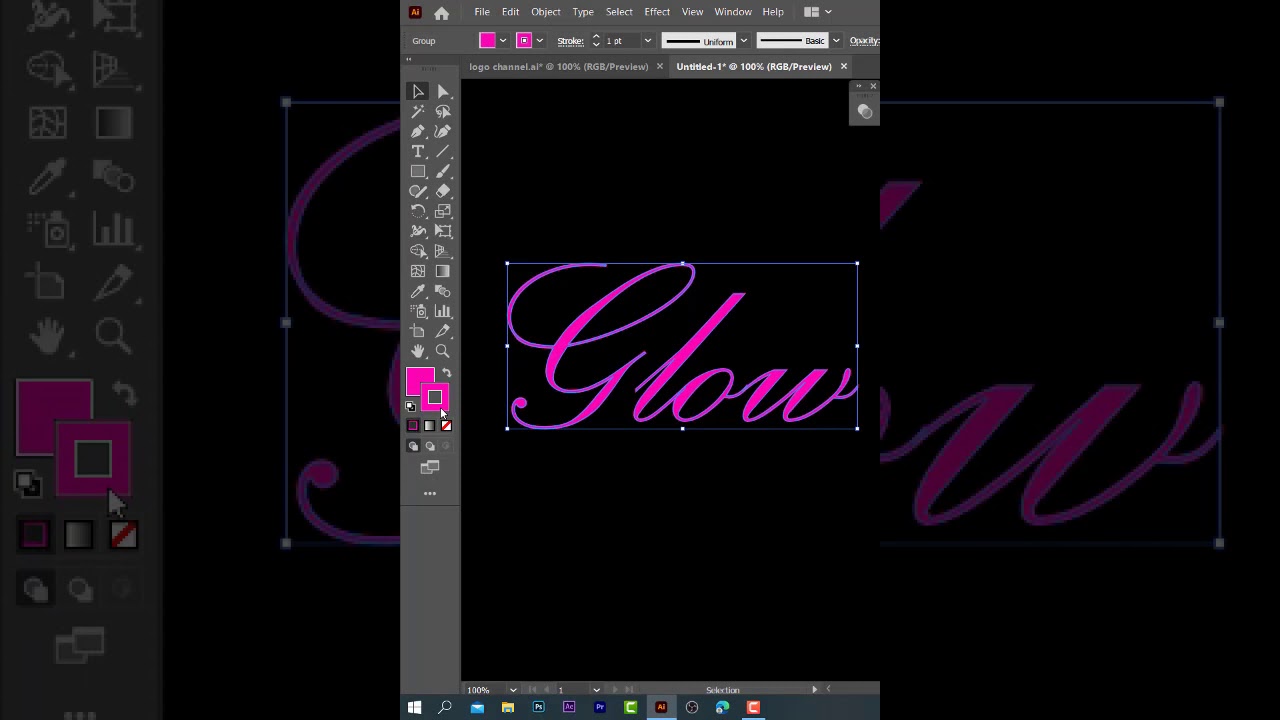The width and height of the screenshot is (1280, 720).
Task: Switch to Draw Behind drawing mode
Action: pyautogui.click(x=430, y=446)
